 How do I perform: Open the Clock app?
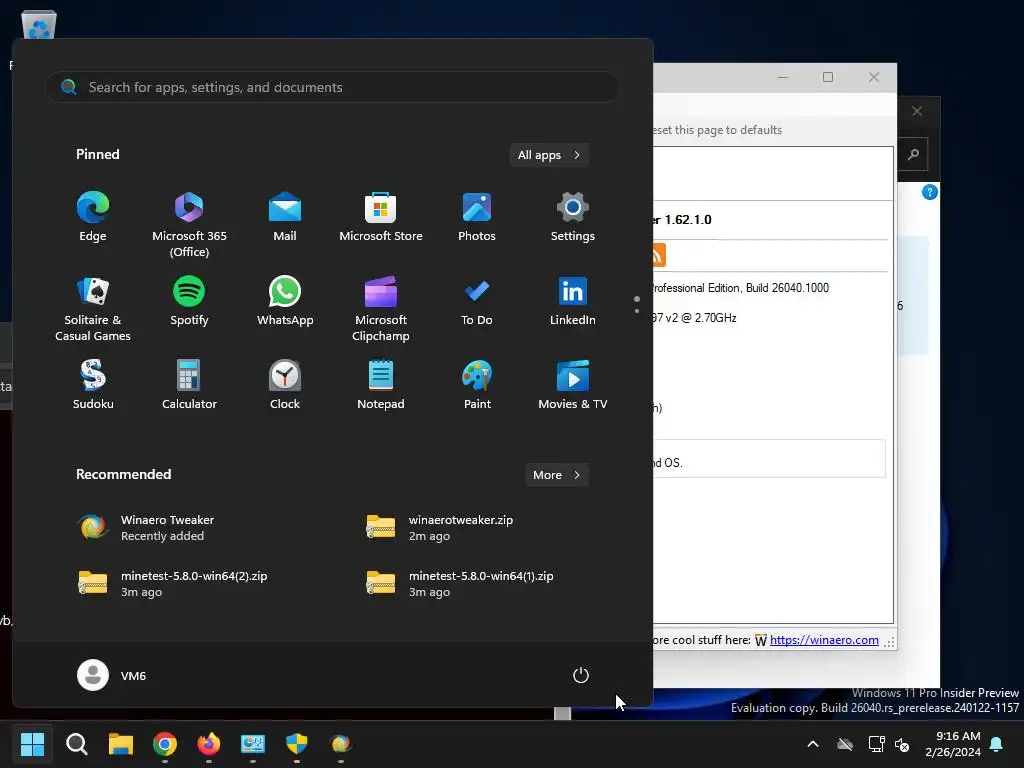(x=285, y=385)
